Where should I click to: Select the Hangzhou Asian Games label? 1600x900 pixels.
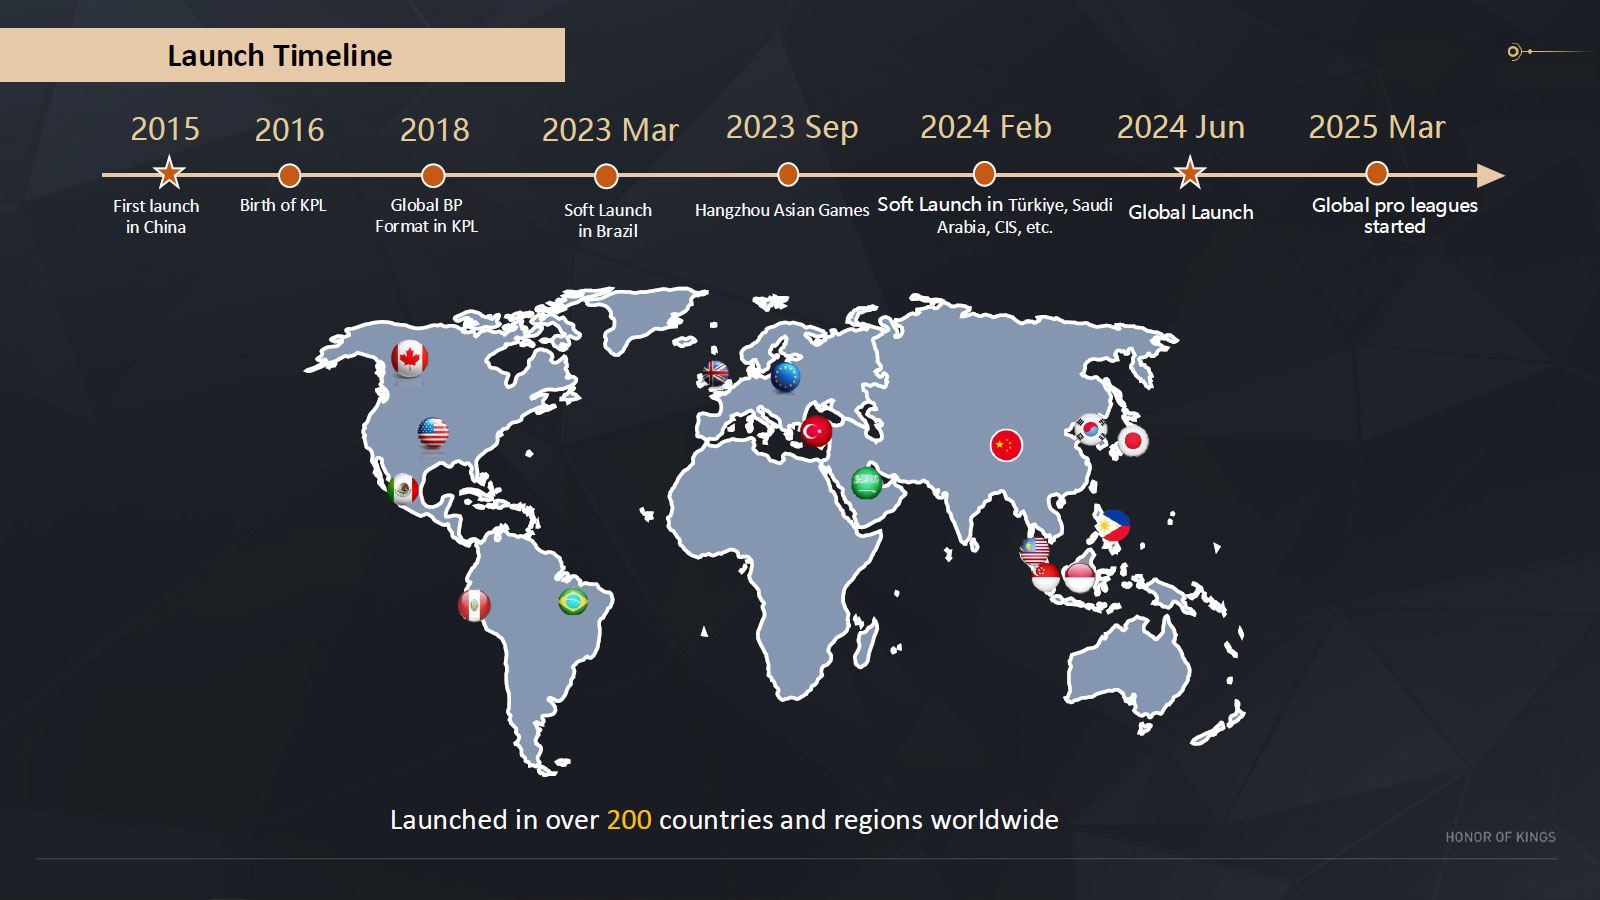pos(782,210)
